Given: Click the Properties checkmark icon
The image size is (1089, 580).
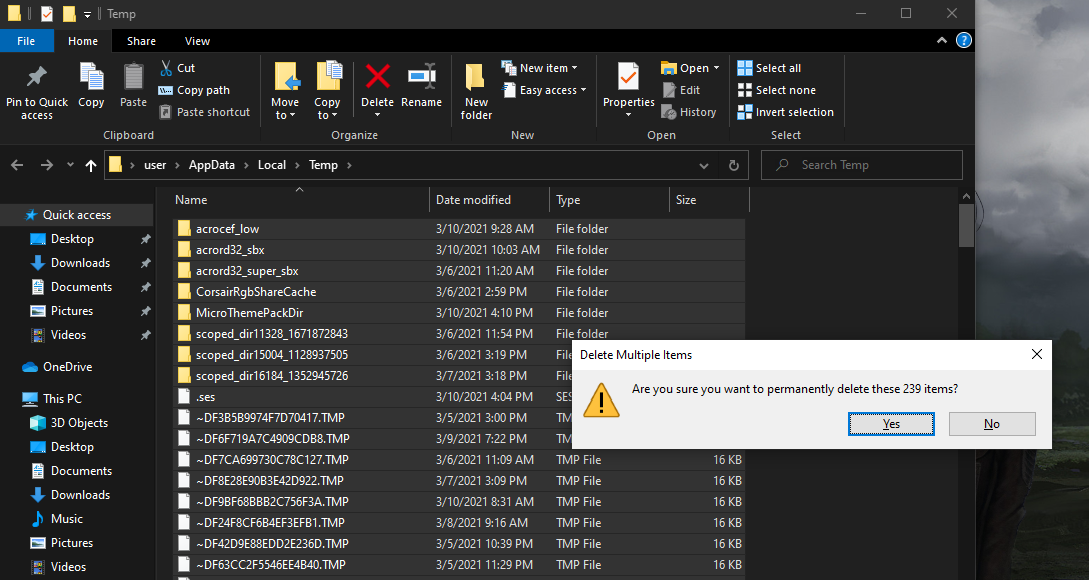Looking at the screenshot, I should [x=628, y=77].
